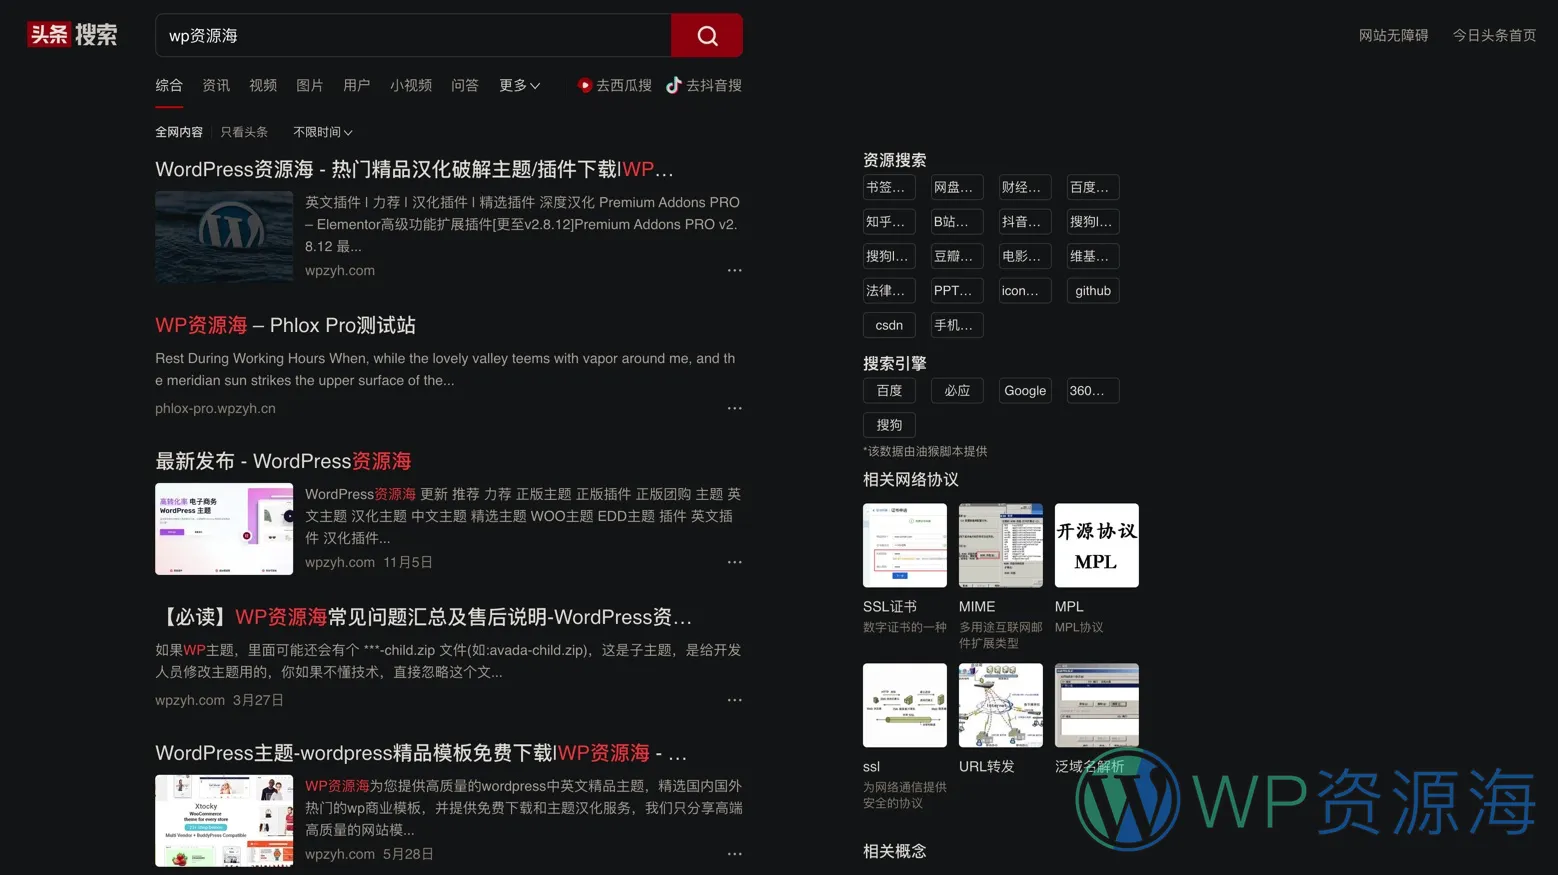Open result WordPress资源海 - 热门精品汉化破解主题
Screen dimensions: 1558x875
pos(414,169)
